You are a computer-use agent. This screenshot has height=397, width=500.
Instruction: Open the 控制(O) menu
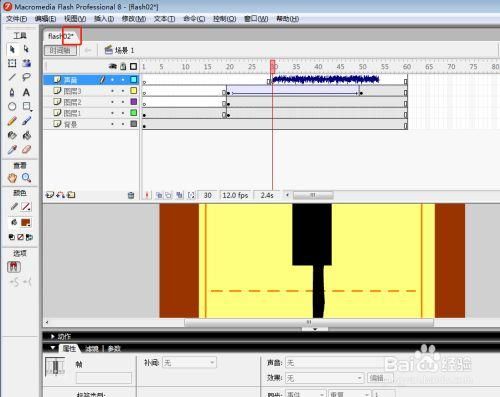pos(225,19)
